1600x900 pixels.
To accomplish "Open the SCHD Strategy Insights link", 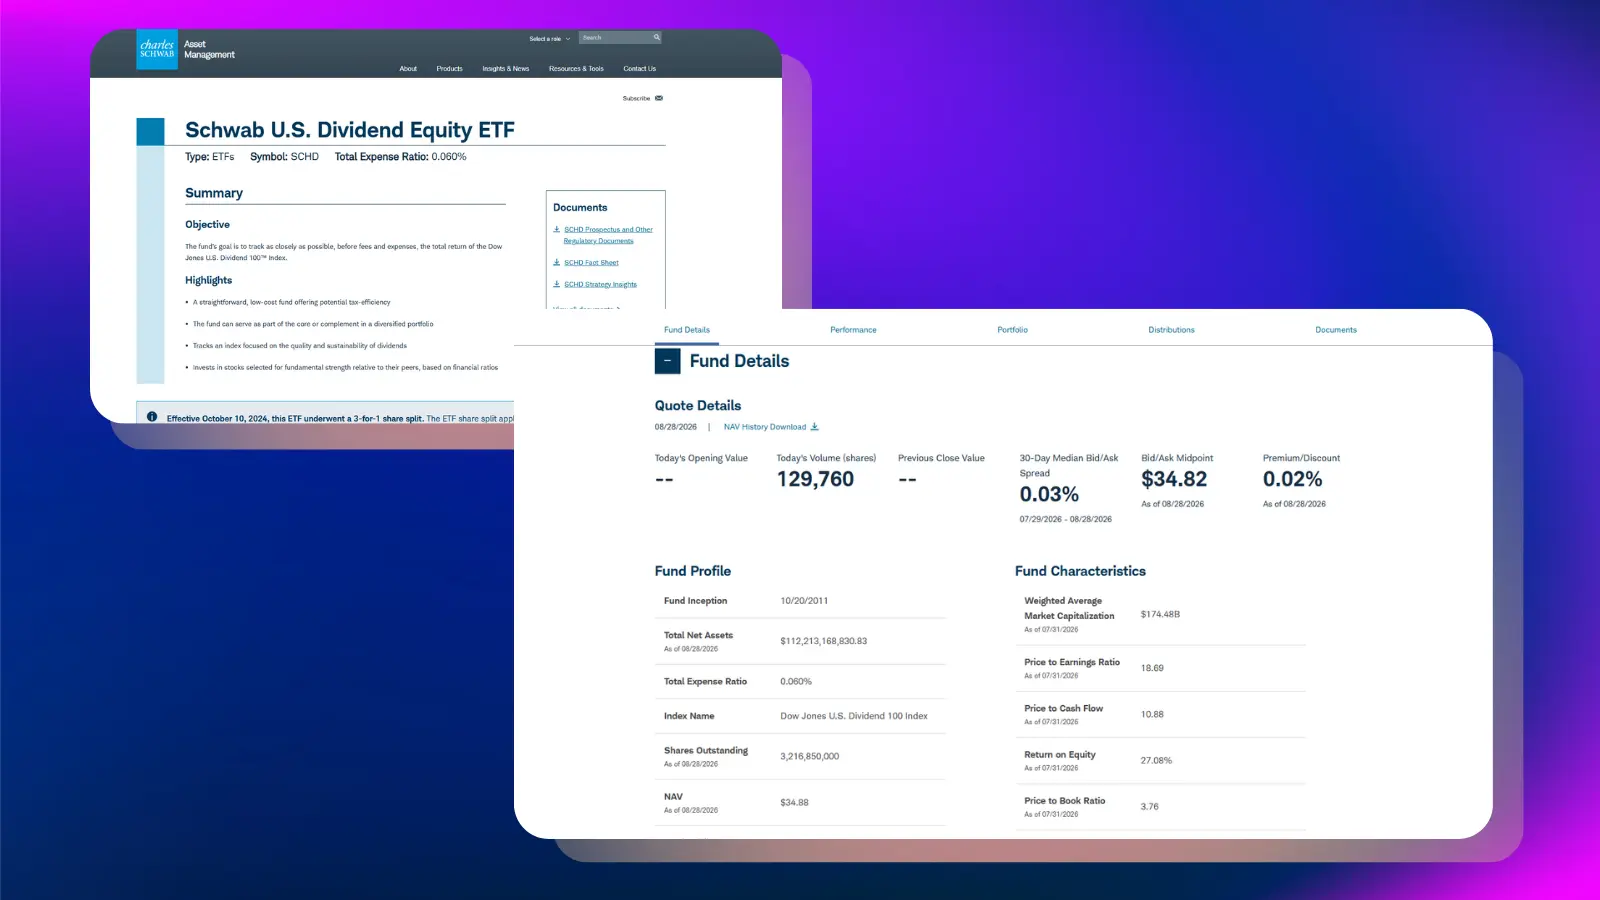I will (600, 284).
